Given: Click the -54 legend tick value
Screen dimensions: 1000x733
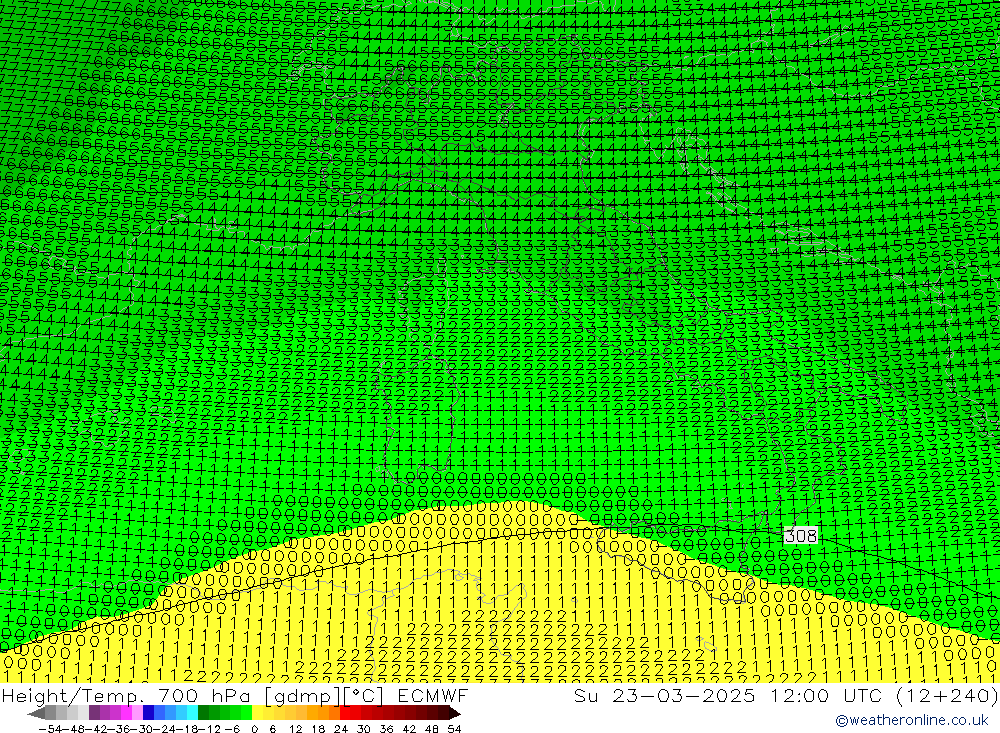Looking at the screenshot, I should click(x=50, y=729).
